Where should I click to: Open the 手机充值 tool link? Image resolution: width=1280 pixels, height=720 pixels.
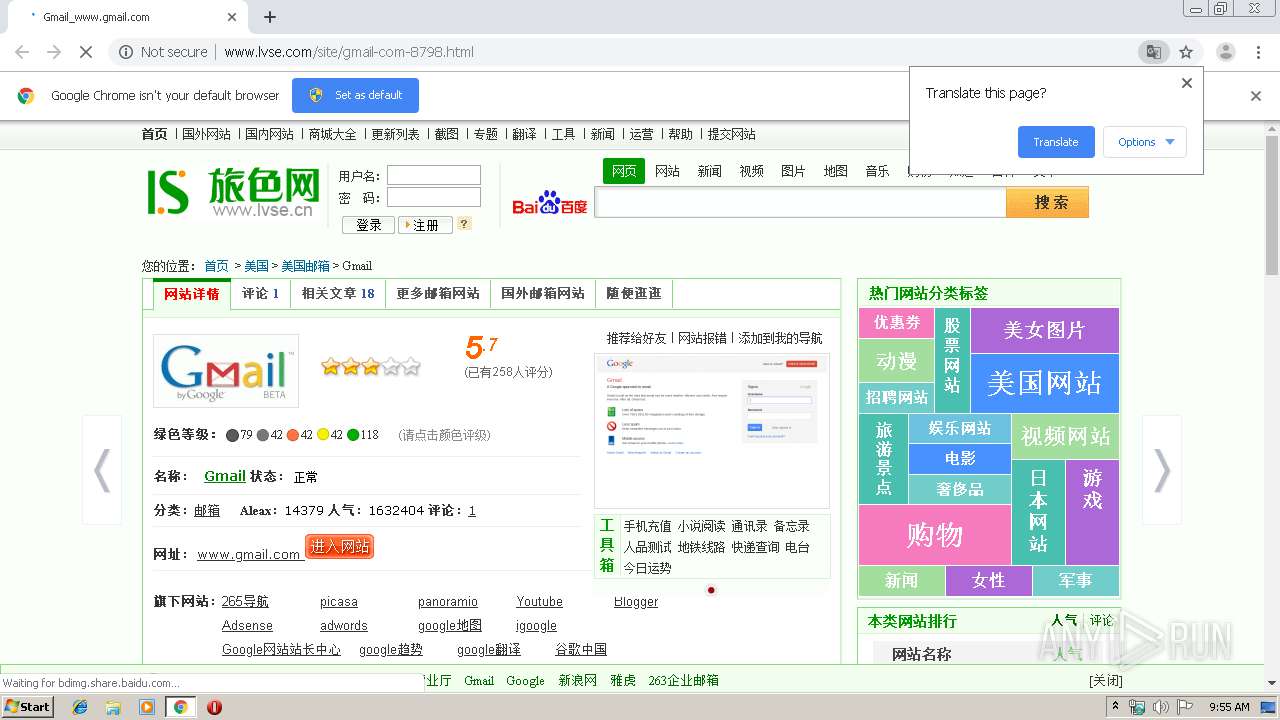pos(648,526)
